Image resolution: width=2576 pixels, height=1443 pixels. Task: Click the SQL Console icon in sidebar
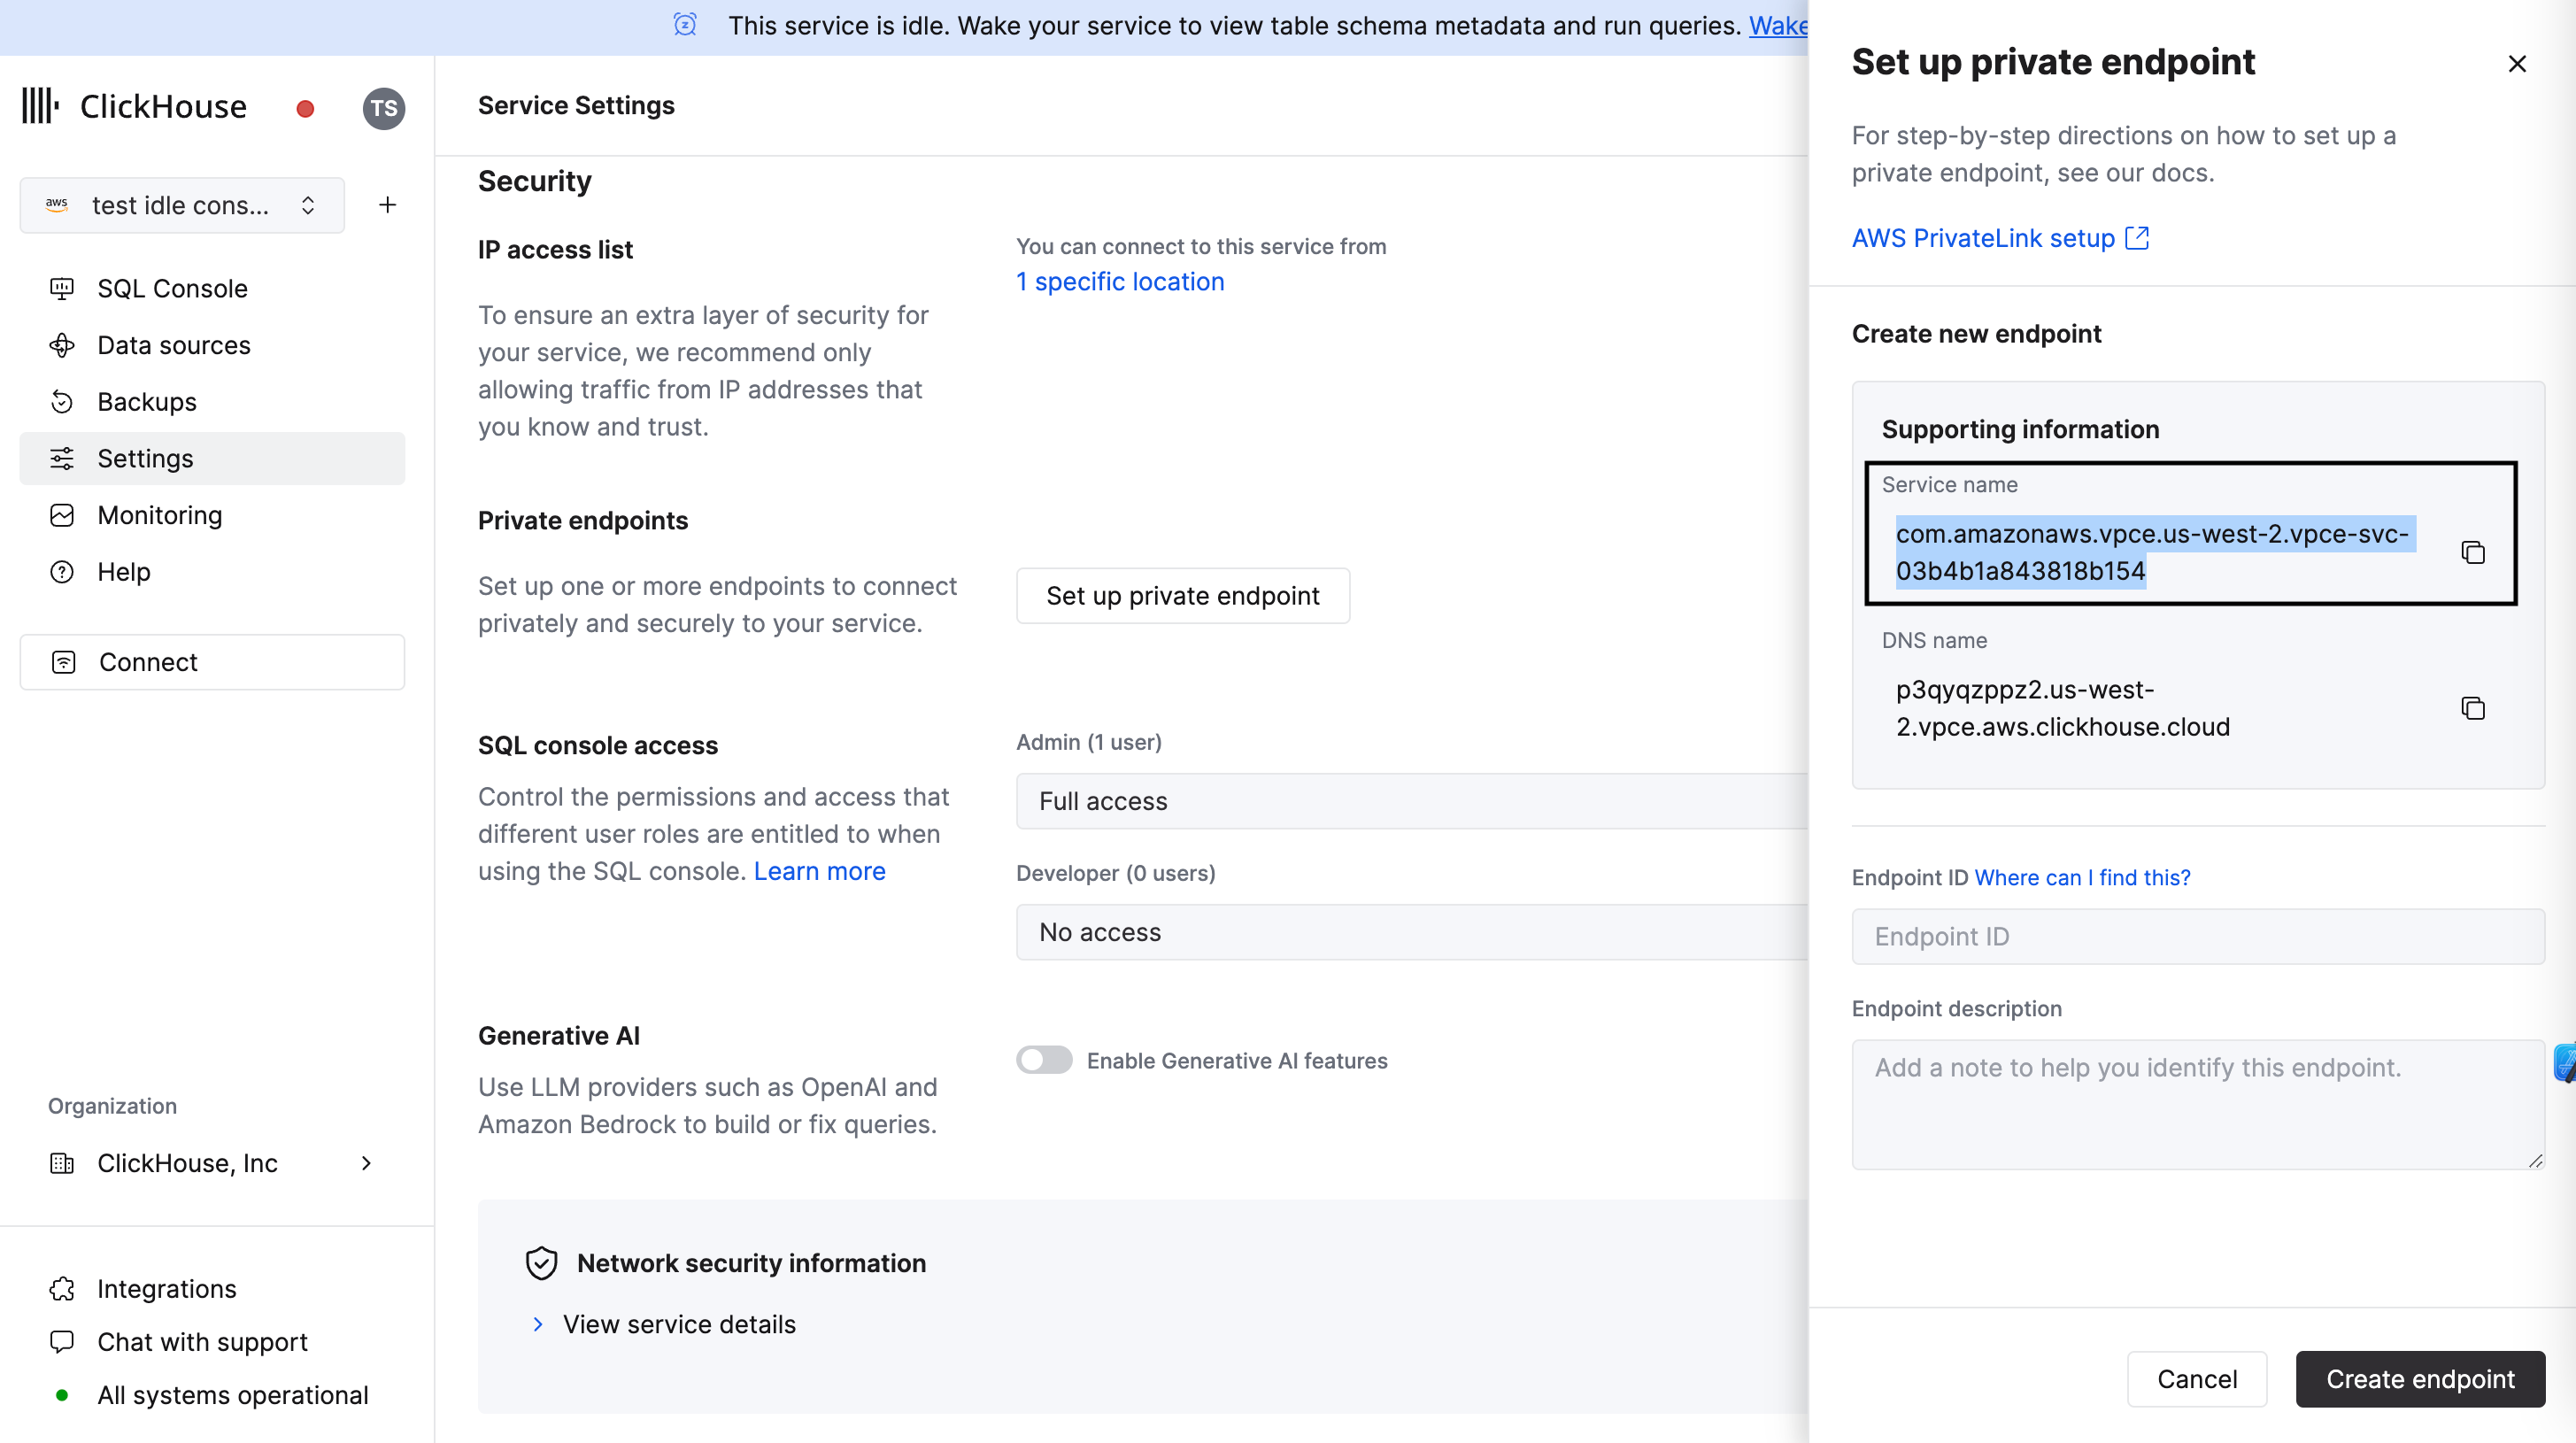coord(64,289)
